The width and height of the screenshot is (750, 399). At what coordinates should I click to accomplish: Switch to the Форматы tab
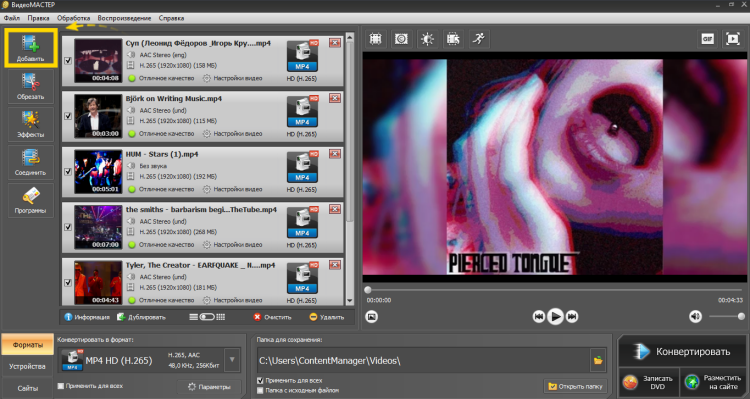27,344
